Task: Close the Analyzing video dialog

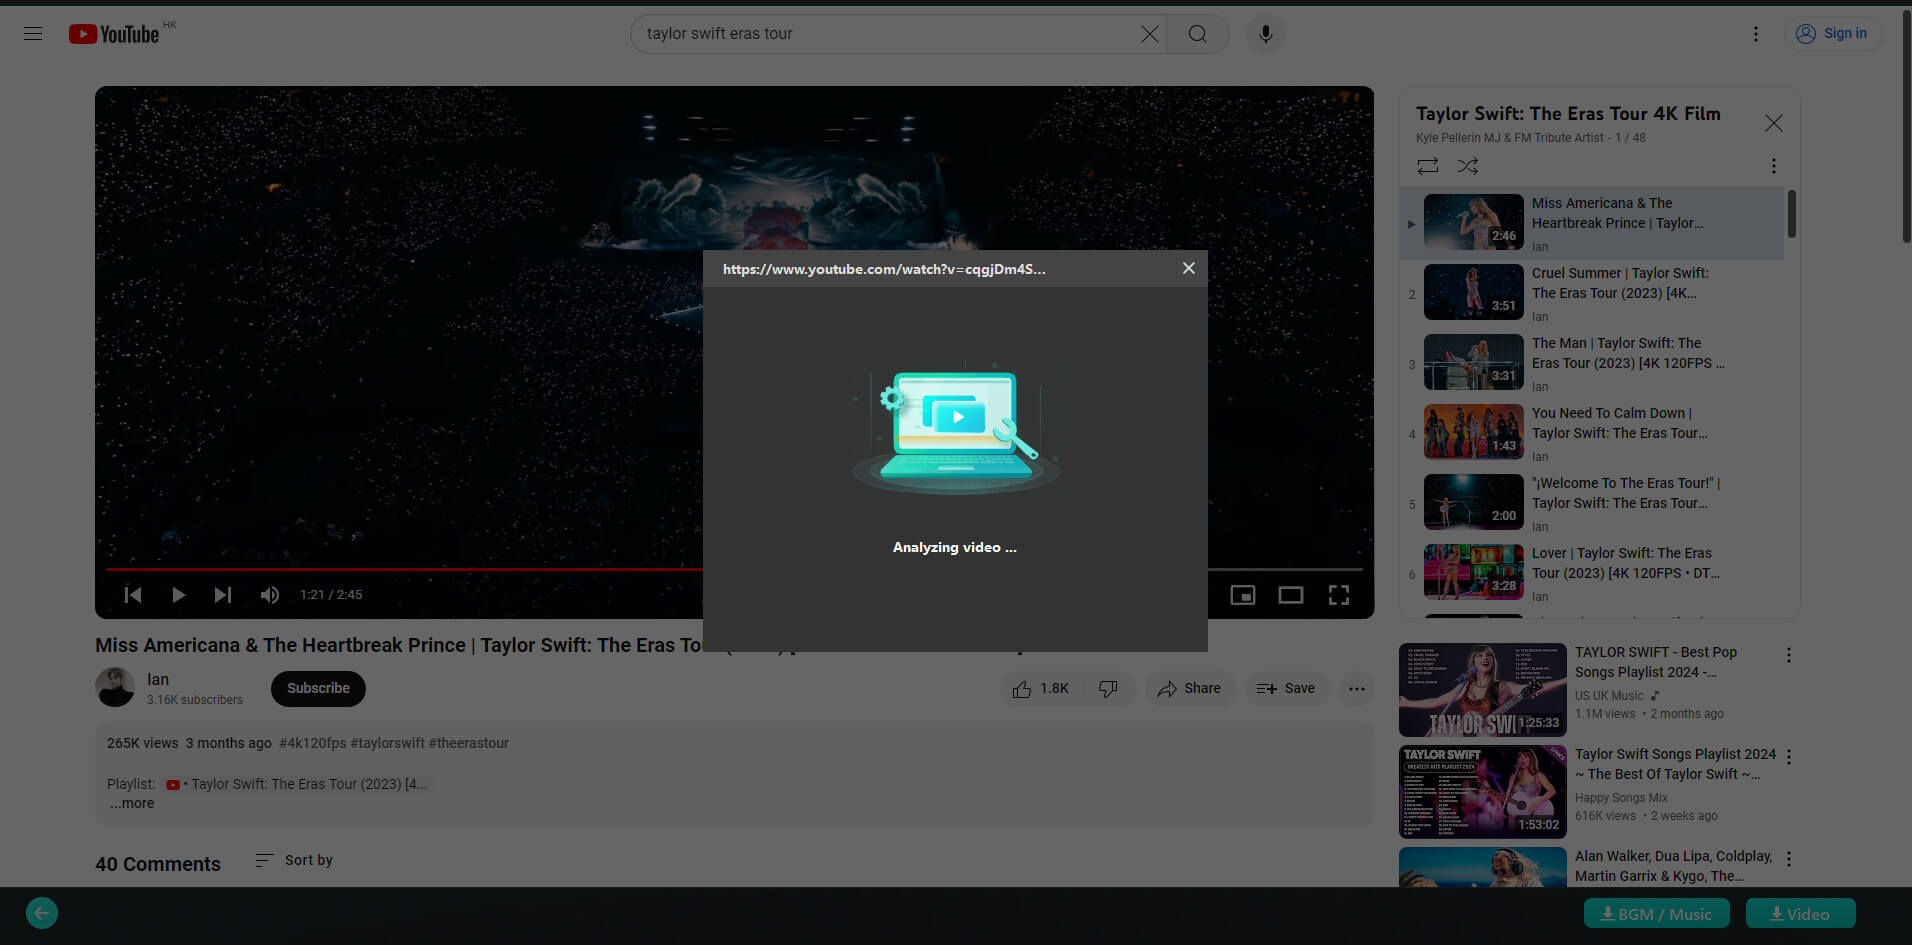Action: 1188,268
